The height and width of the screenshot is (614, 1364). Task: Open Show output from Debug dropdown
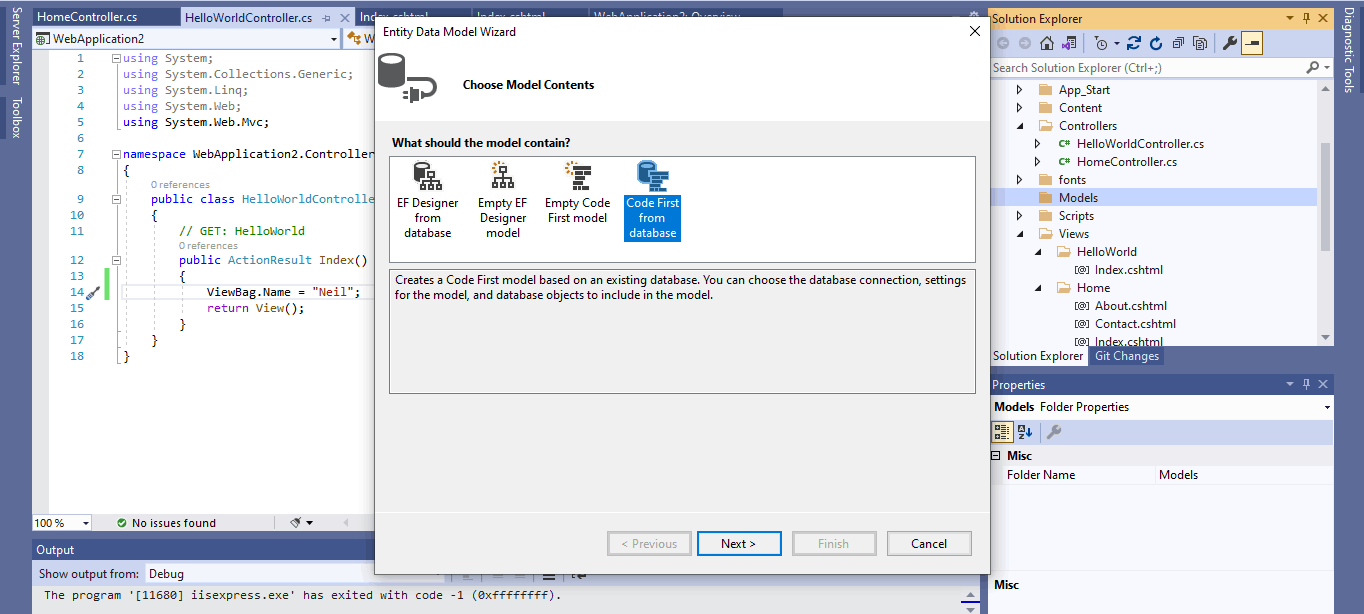tap(260, 574)
